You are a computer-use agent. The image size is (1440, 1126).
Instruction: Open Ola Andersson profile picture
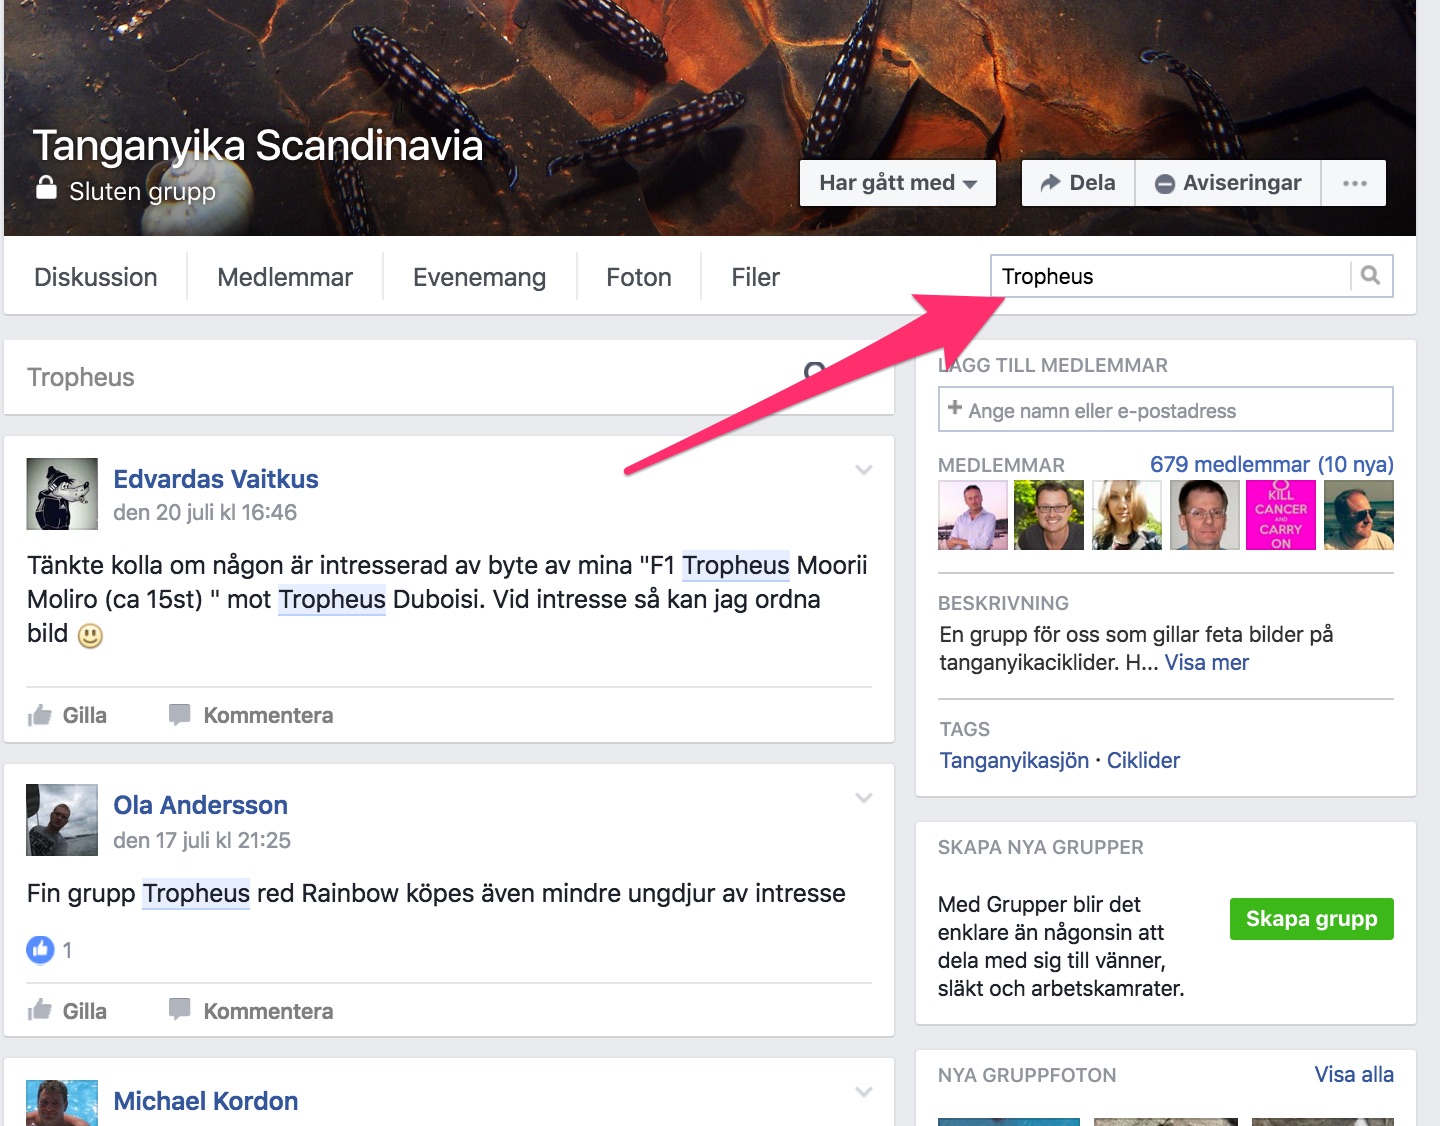click(62, 820)
